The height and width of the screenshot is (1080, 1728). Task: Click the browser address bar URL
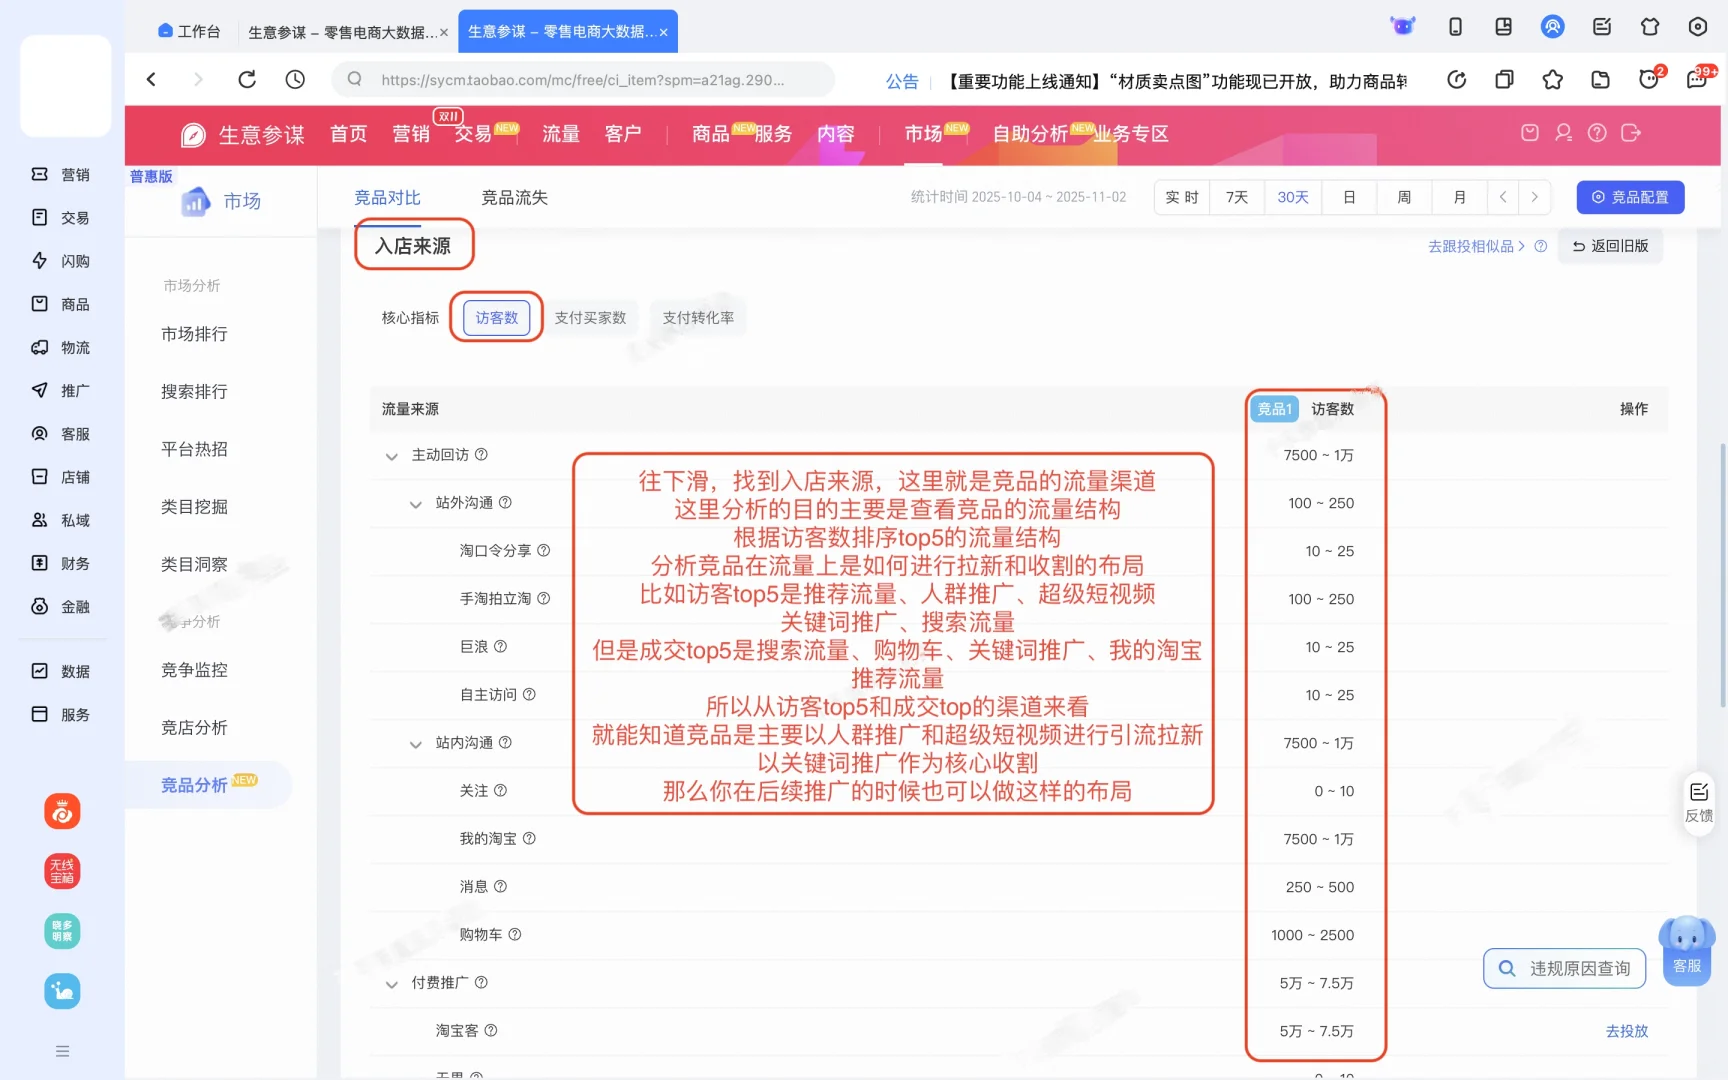pyautogui.click(x=582, y=80)
